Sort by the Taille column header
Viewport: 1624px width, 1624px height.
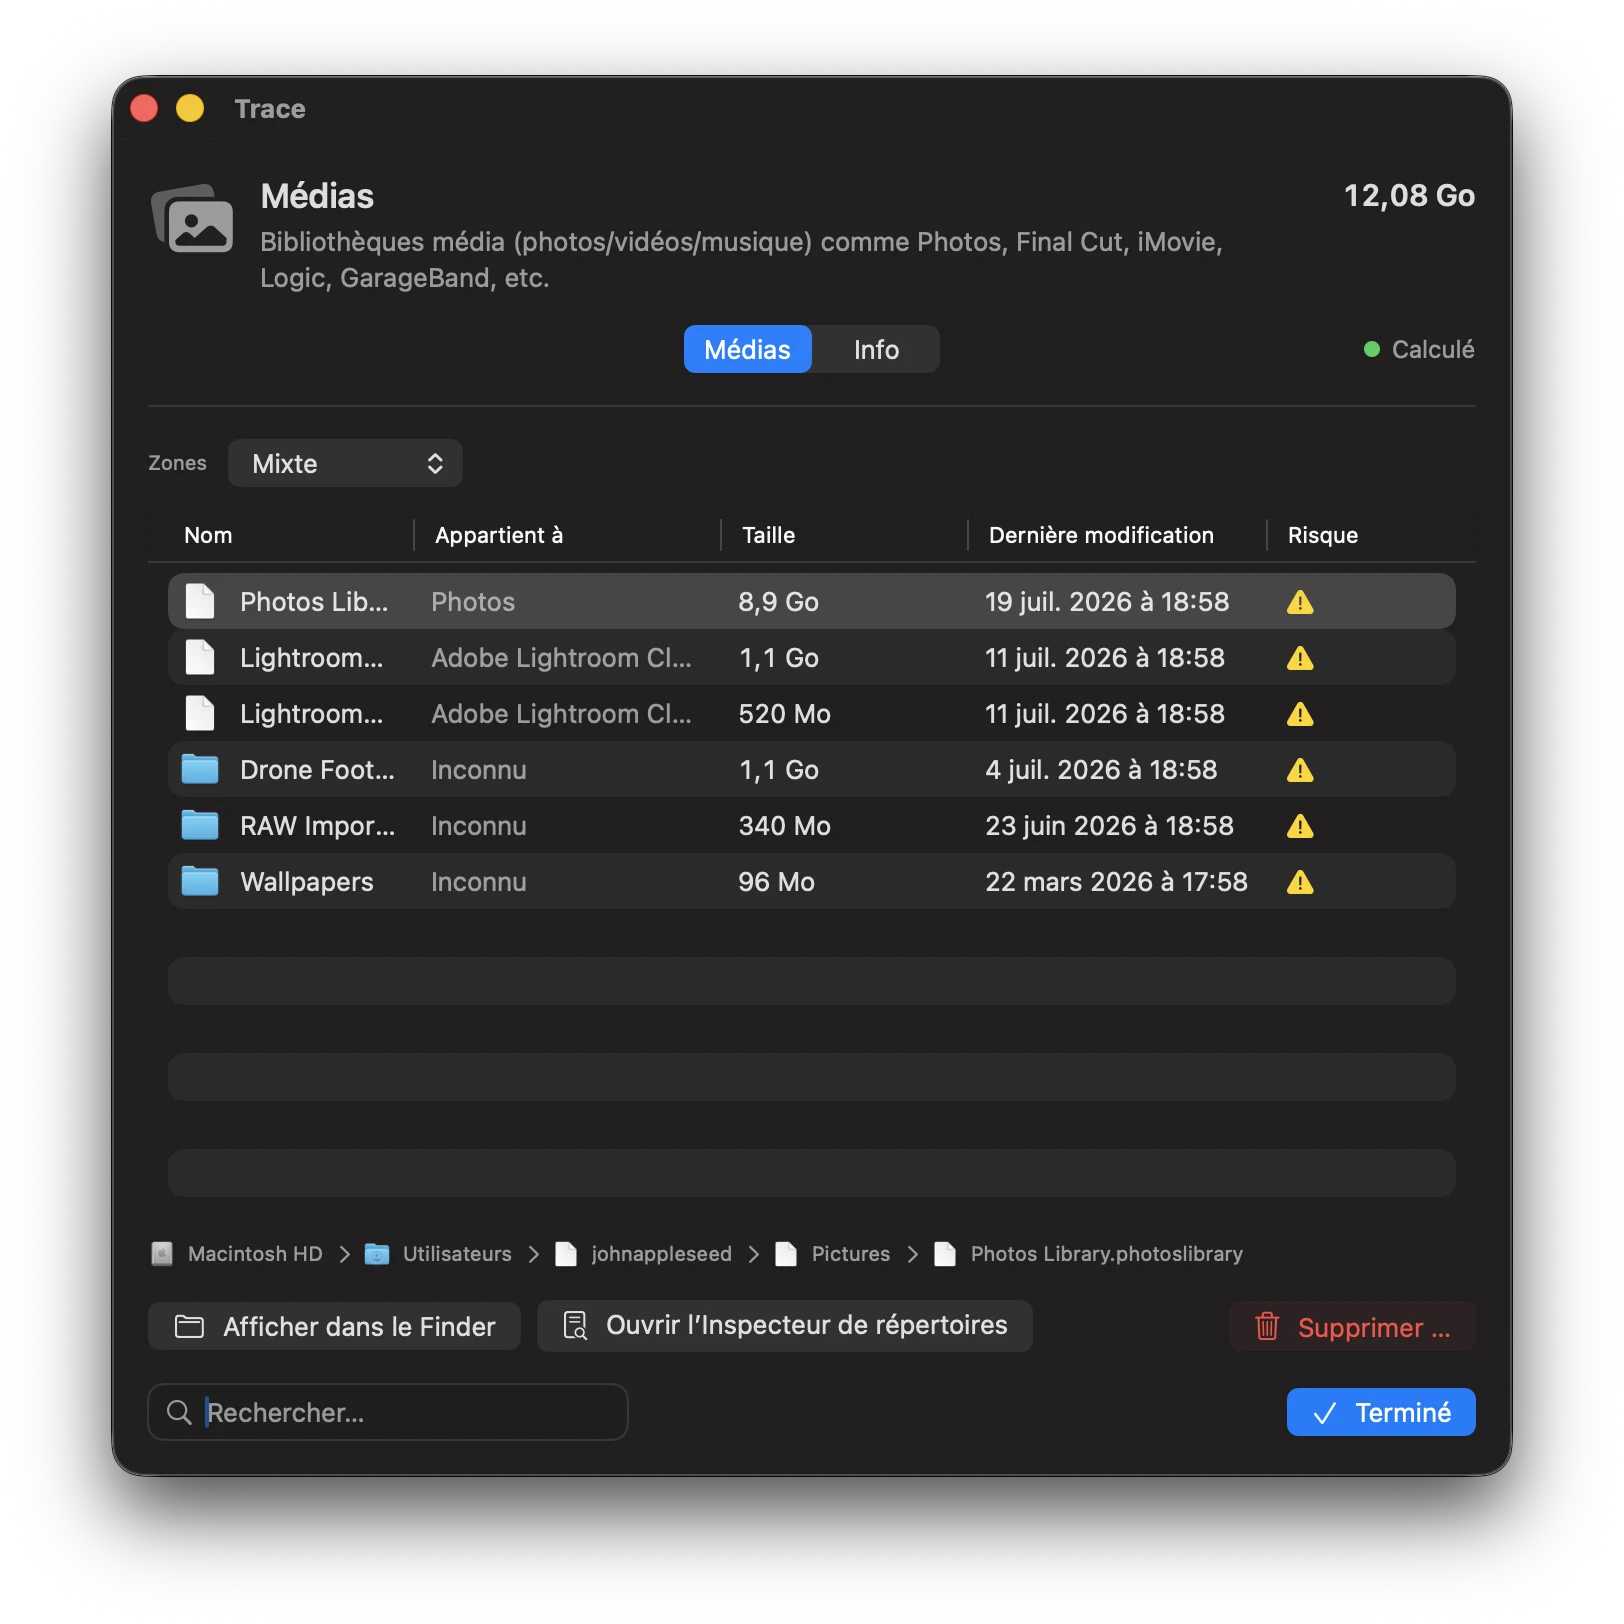768,535
